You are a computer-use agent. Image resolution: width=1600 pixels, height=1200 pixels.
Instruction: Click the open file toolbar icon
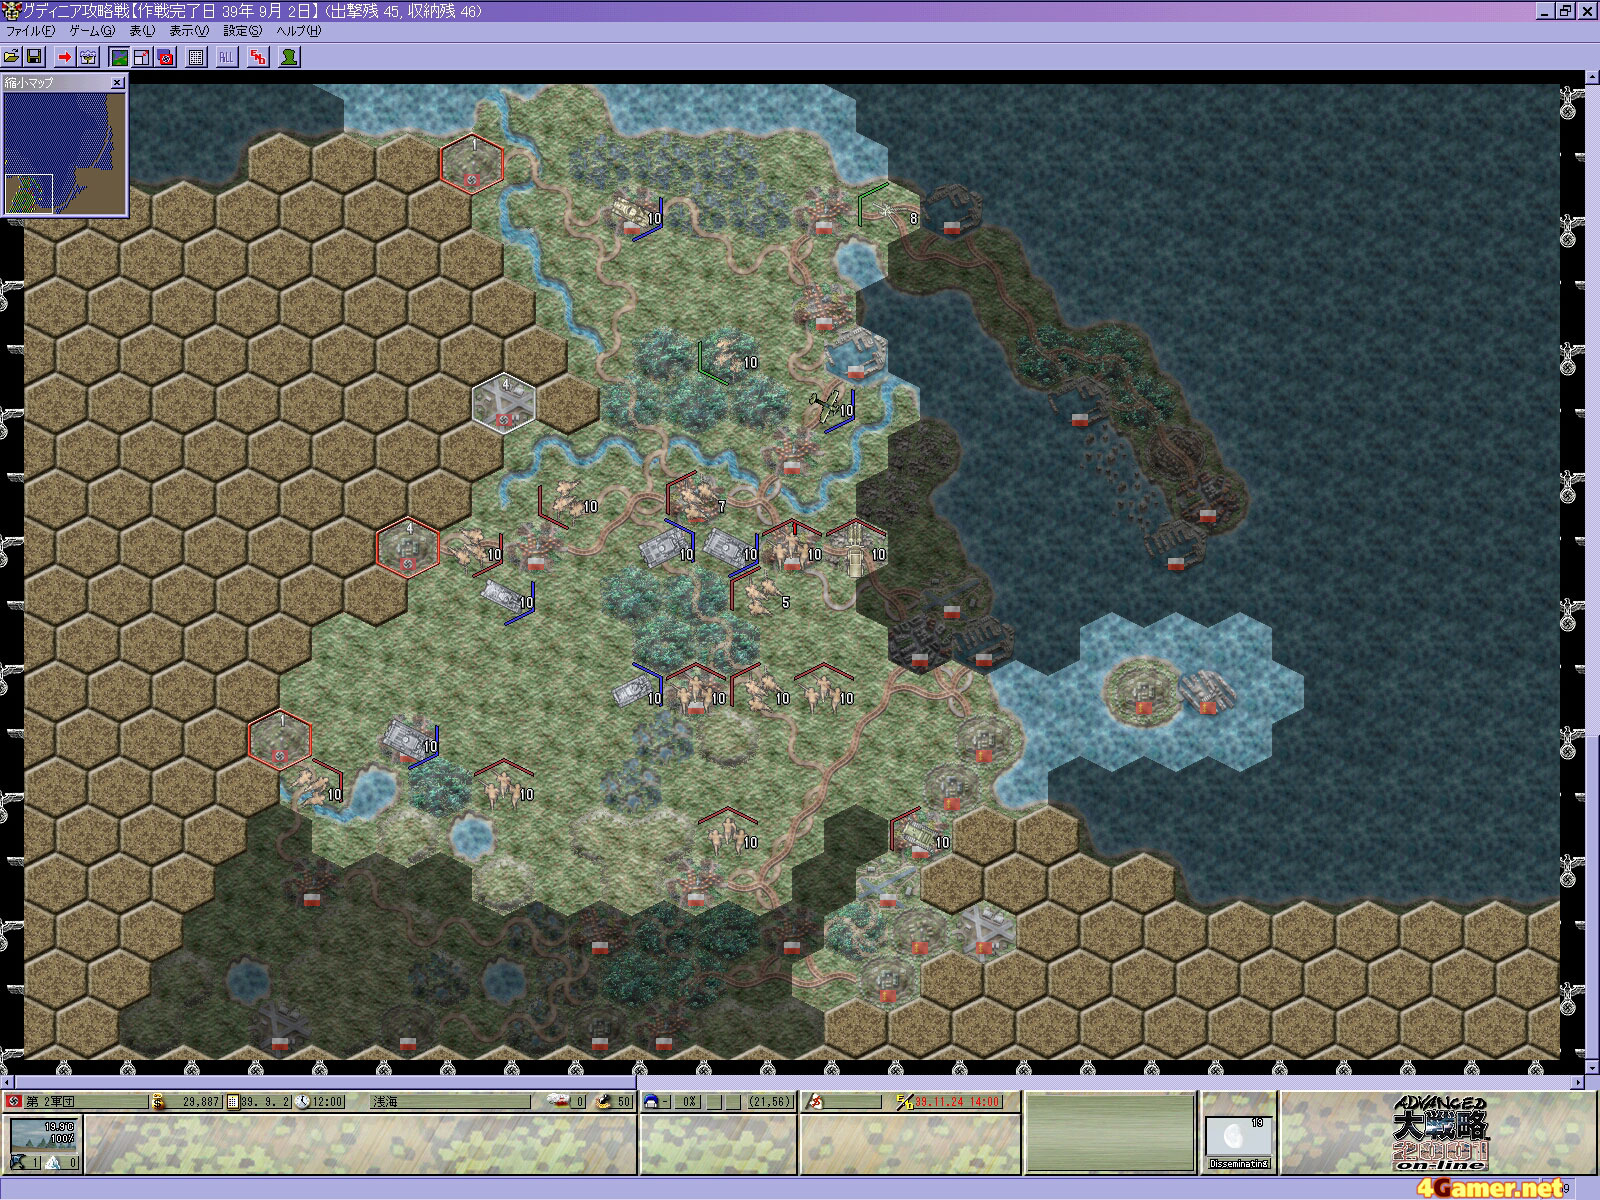pos(12,57)
